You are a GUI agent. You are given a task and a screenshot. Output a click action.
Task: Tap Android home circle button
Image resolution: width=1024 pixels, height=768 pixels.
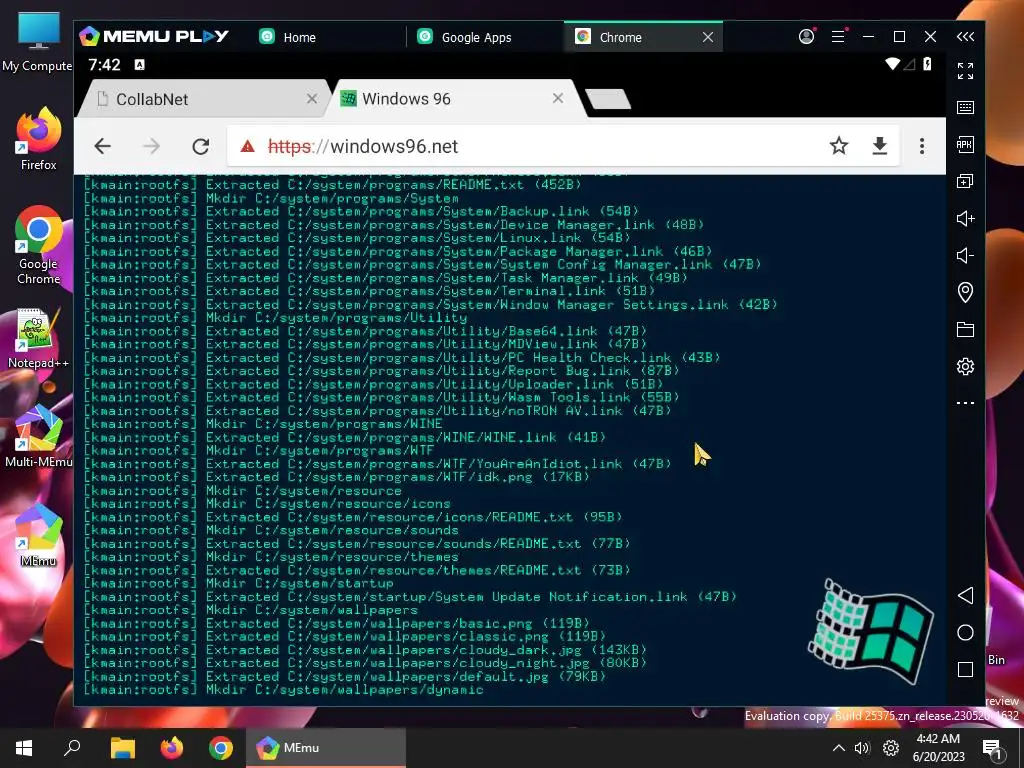click(965, 632)
